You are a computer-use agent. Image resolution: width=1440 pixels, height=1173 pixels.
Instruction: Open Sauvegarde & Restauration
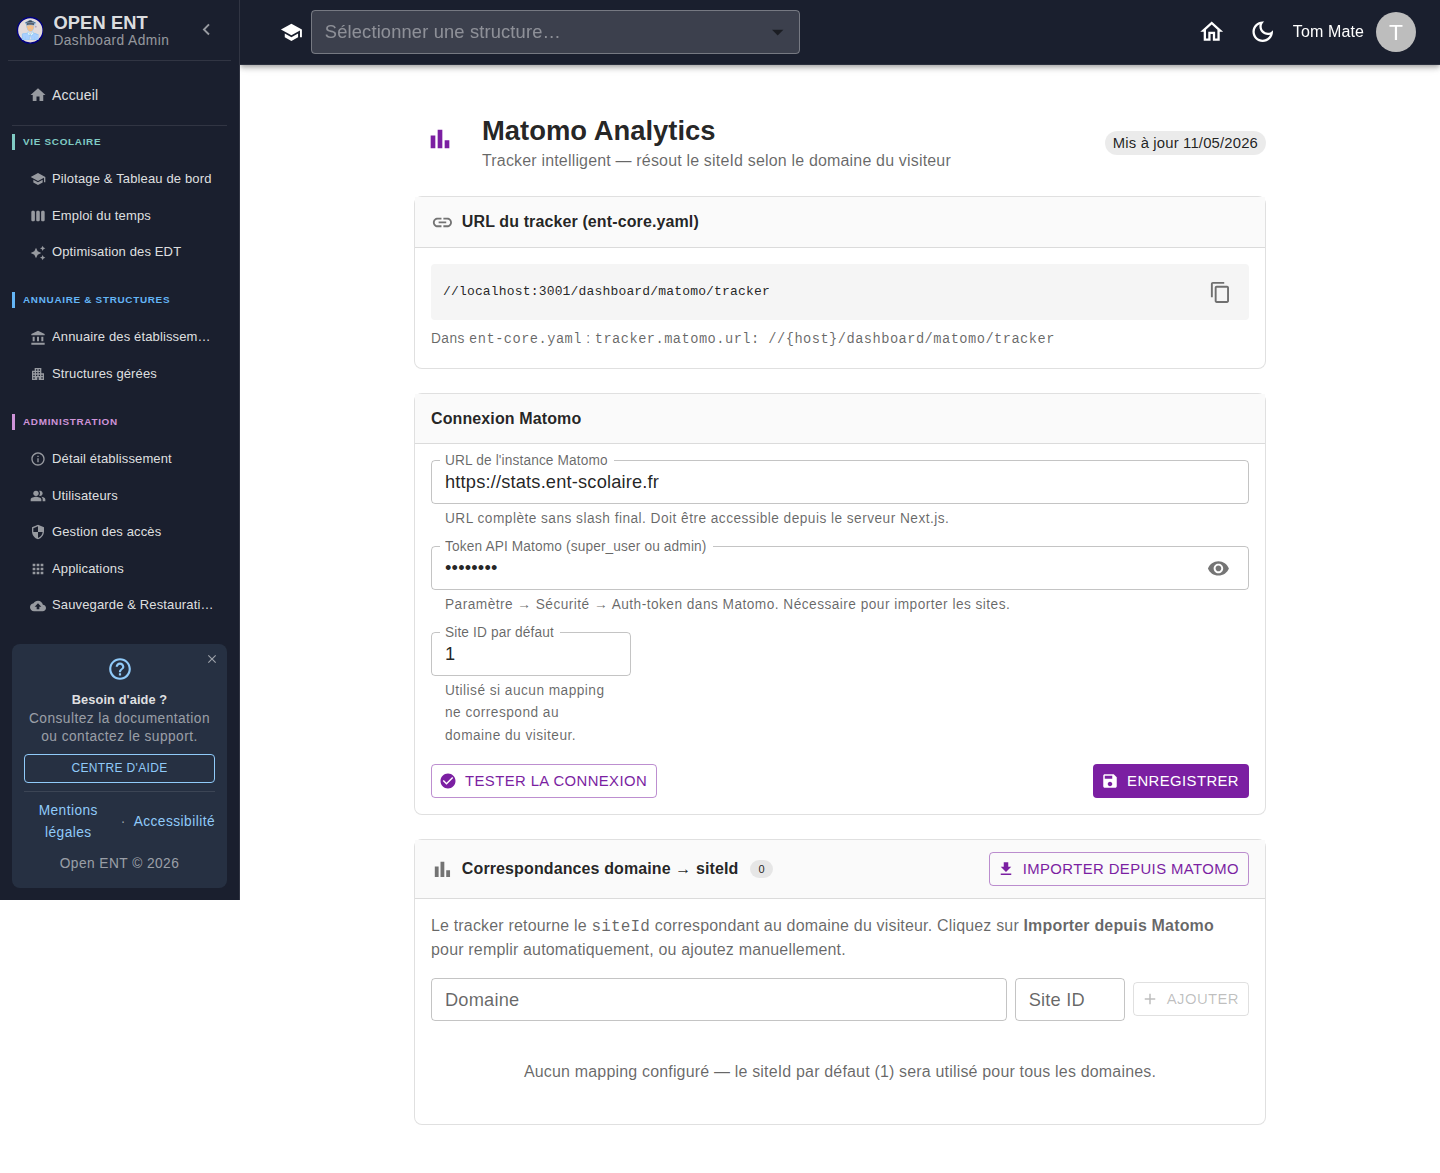point(120,605)
